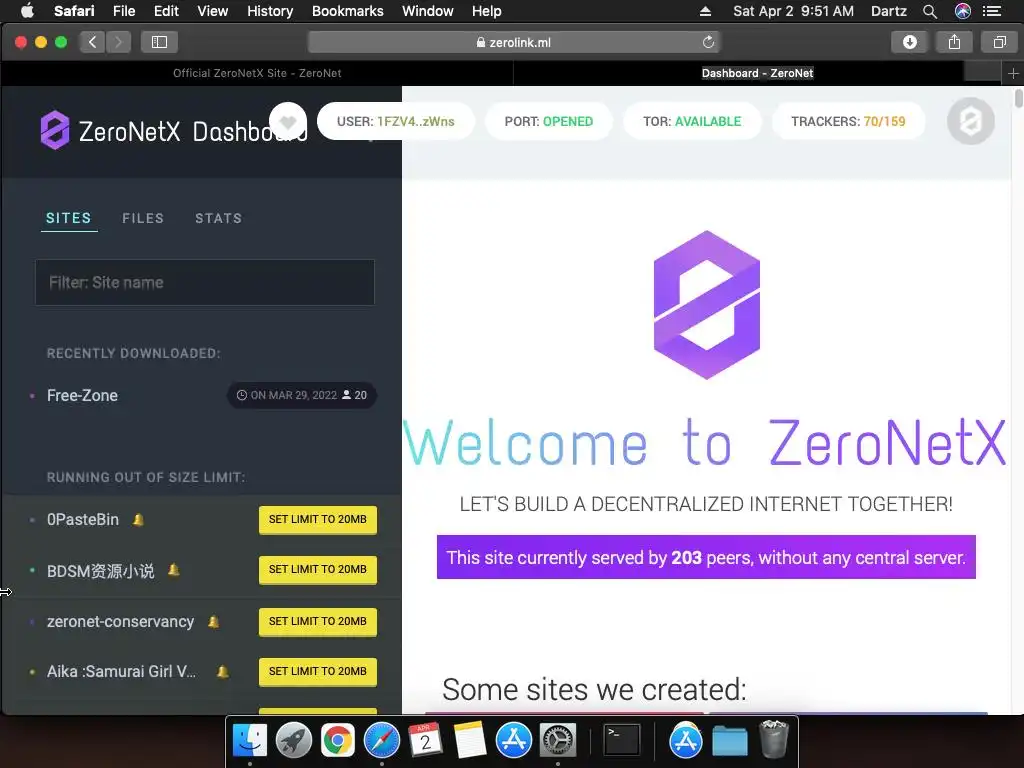This screenshot has height=768, width=1024.
Task: Open Terminal from the Dock
Action: coord(621,740)
